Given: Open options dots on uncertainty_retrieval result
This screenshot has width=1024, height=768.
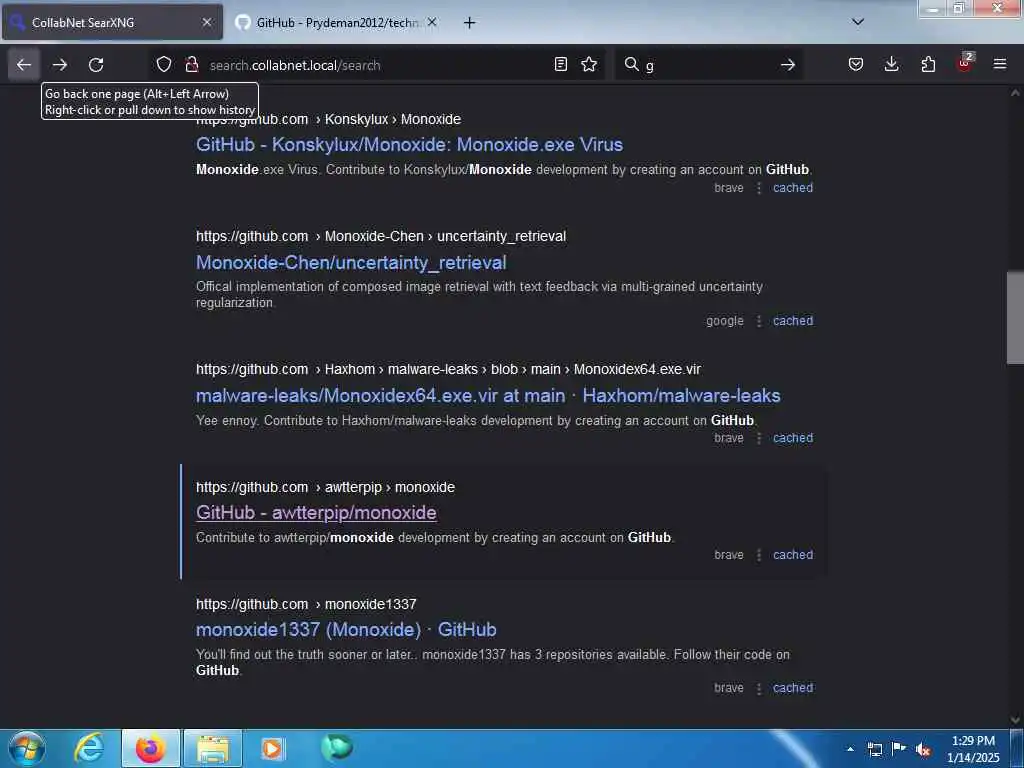Looking at the screenshot, I should 759,321.
